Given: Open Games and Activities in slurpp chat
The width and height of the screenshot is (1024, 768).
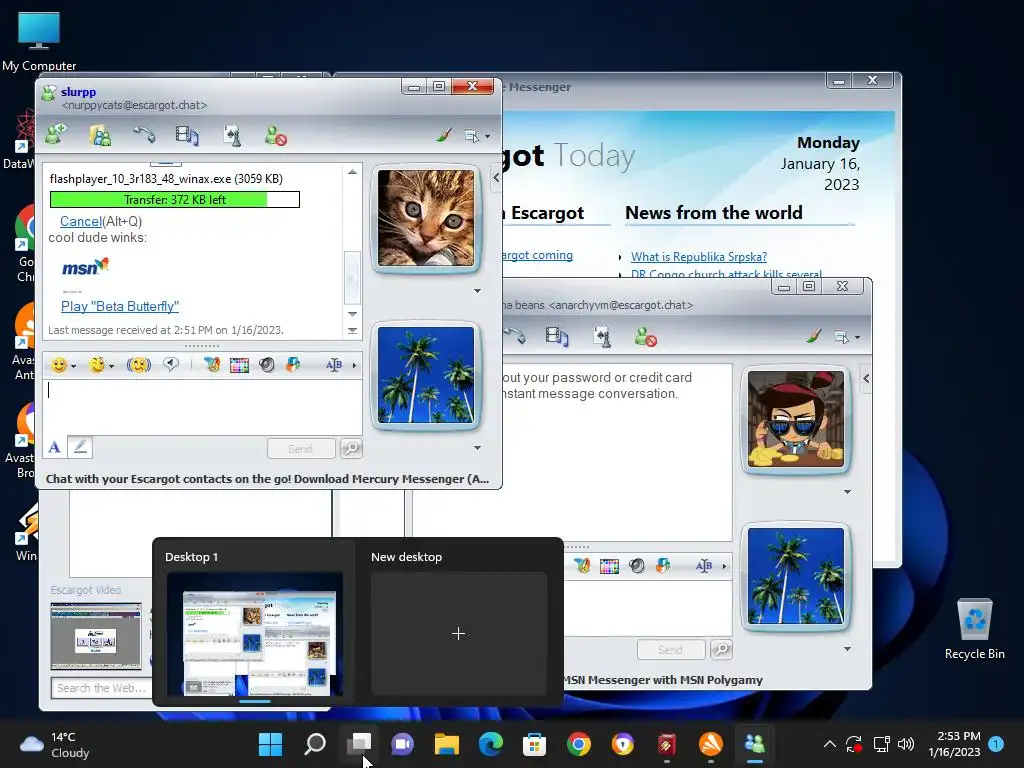Looking at the screenshot, I should coord(232,135).
